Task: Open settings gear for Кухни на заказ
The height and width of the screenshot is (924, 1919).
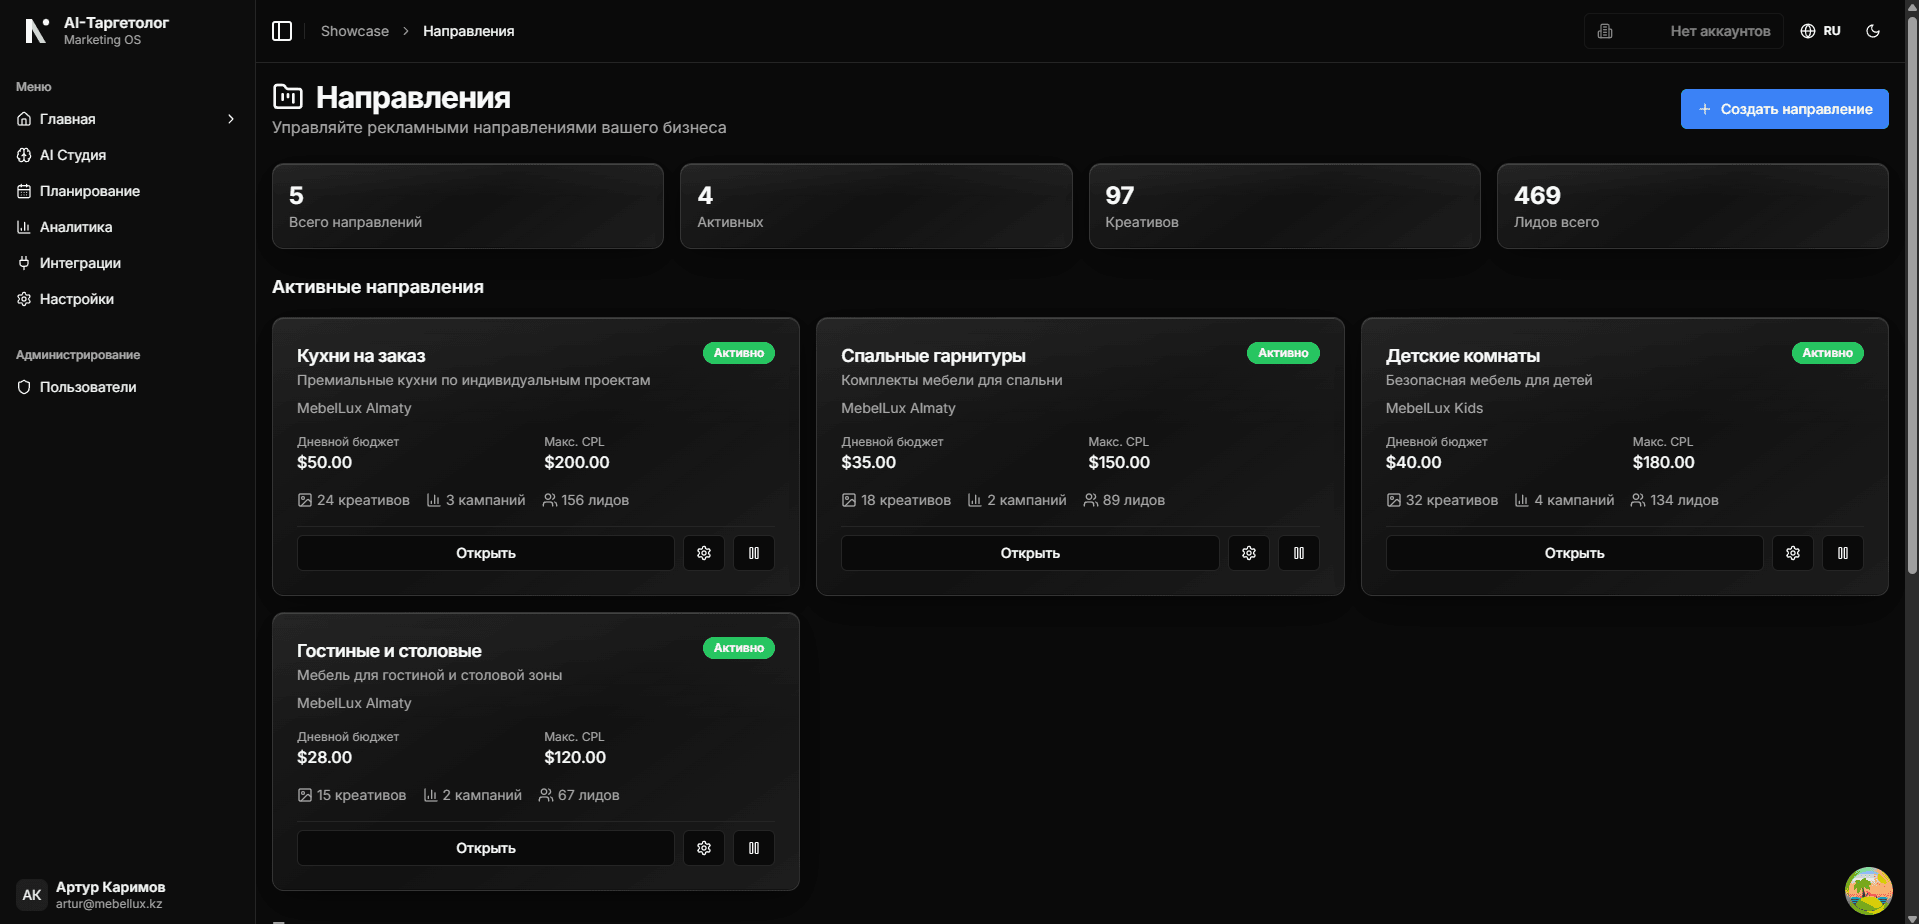Action: click(704, 553)
